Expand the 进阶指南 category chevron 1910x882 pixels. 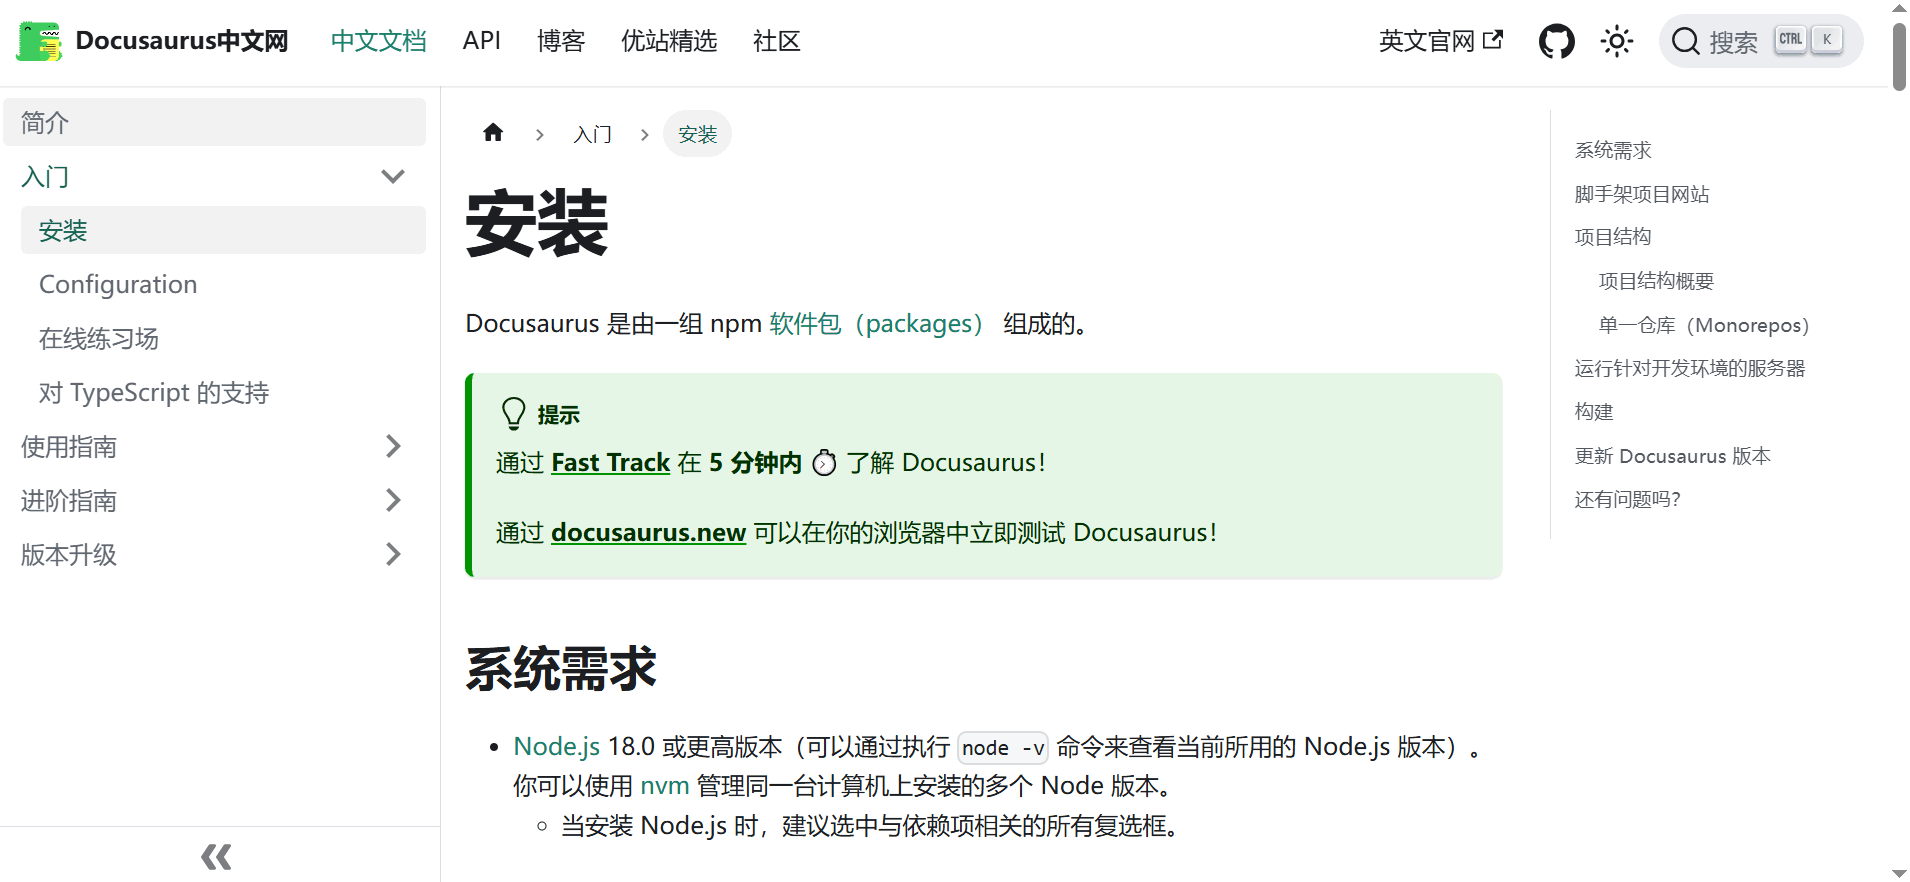393,500
